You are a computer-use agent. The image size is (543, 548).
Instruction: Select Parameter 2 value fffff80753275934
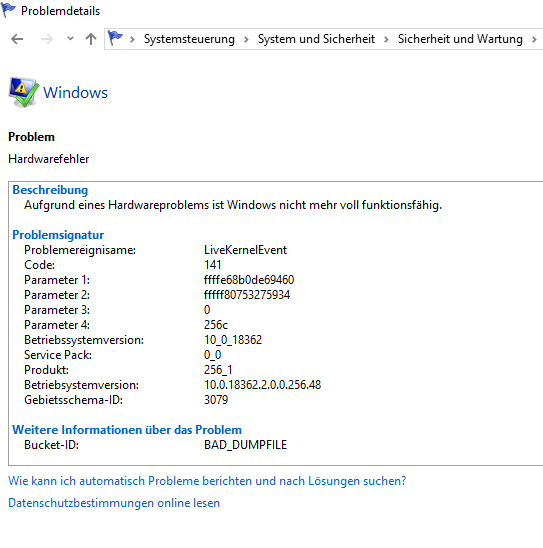click(247, 295)
